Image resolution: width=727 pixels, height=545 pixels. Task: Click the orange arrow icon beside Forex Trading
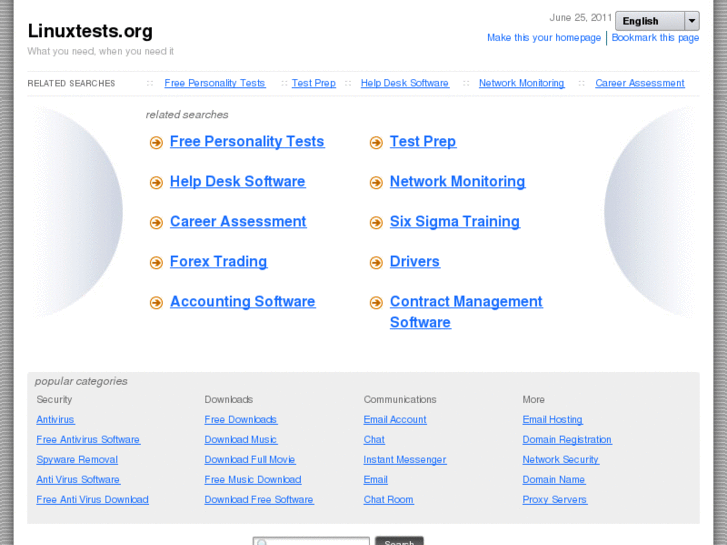[x=156, y=263]
